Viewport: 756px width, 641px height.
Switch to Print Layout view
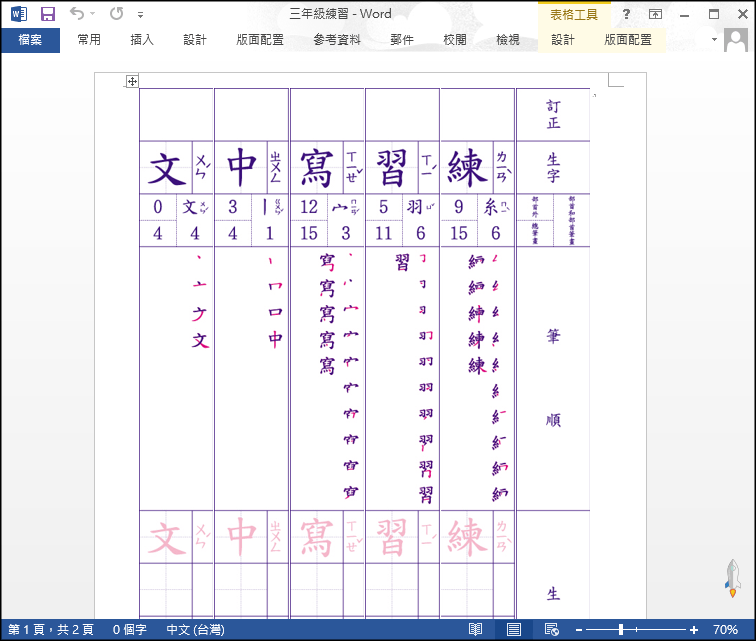(513, 629)
